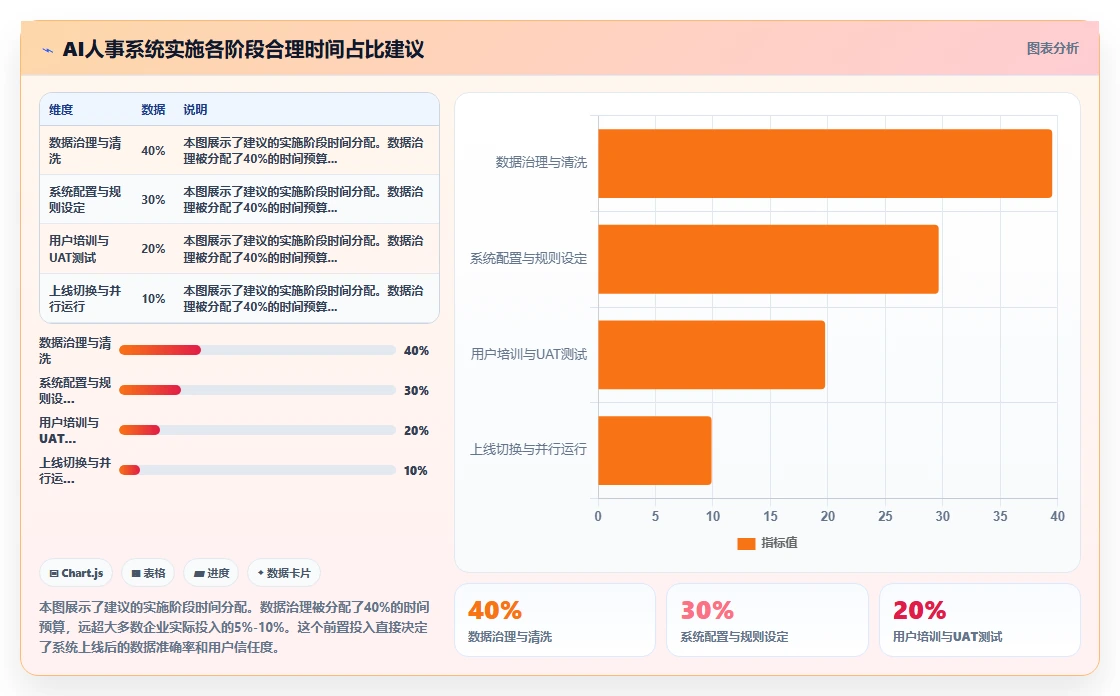Screen dimensions: 1120x696
Task: Click the 30% value in the table
Action: tap(153, 199)
